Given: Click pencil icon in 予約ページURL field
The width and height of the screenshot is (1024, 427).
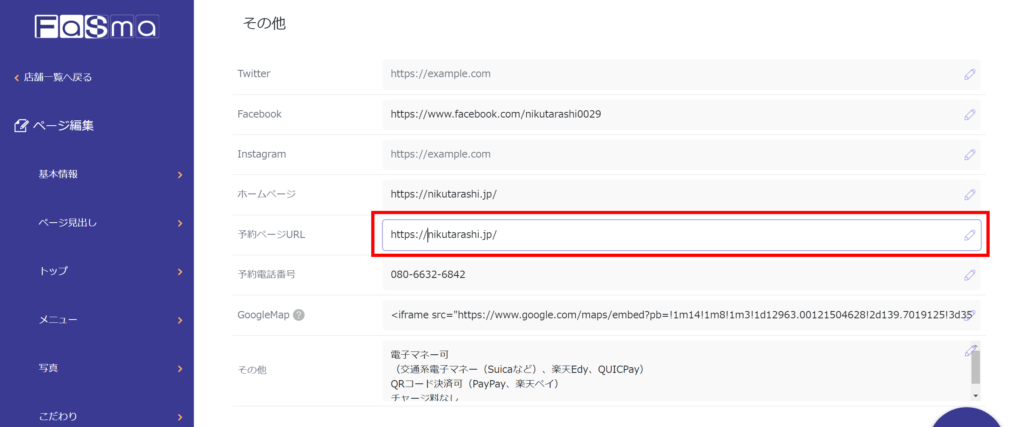Looking at the screenshot, I should [969, 235].
